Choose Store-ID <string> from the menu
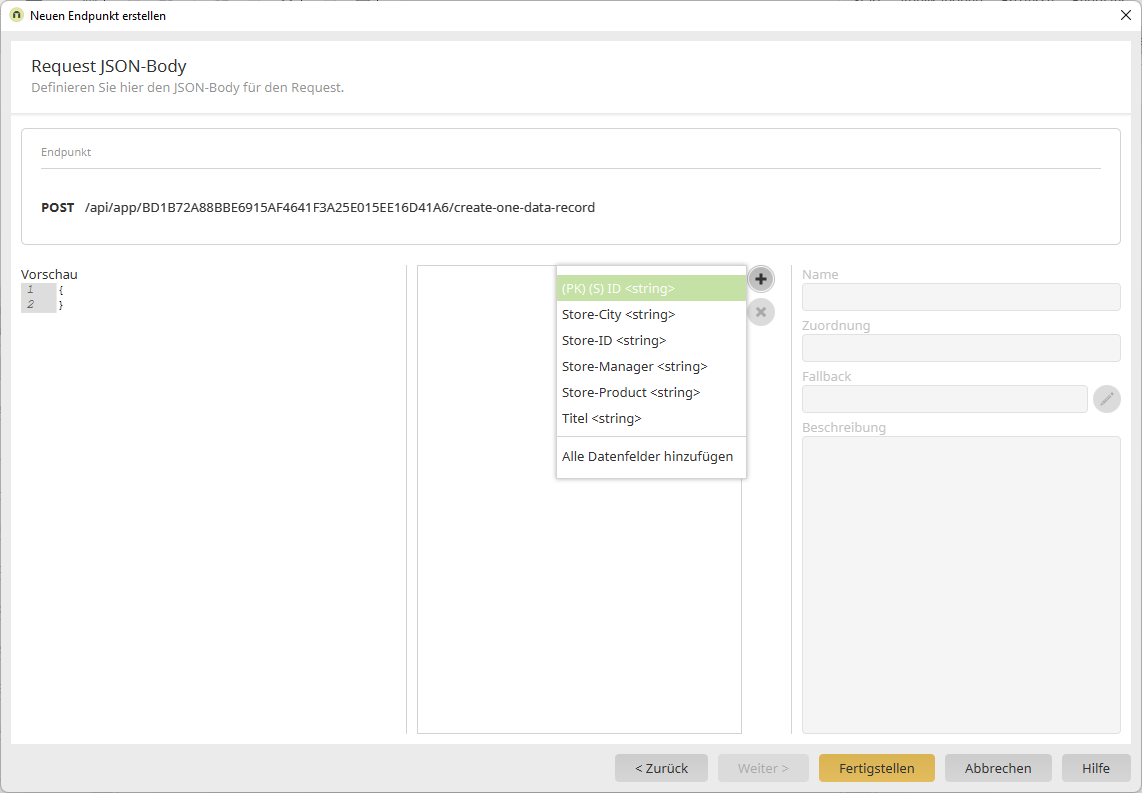 point(651,341)
